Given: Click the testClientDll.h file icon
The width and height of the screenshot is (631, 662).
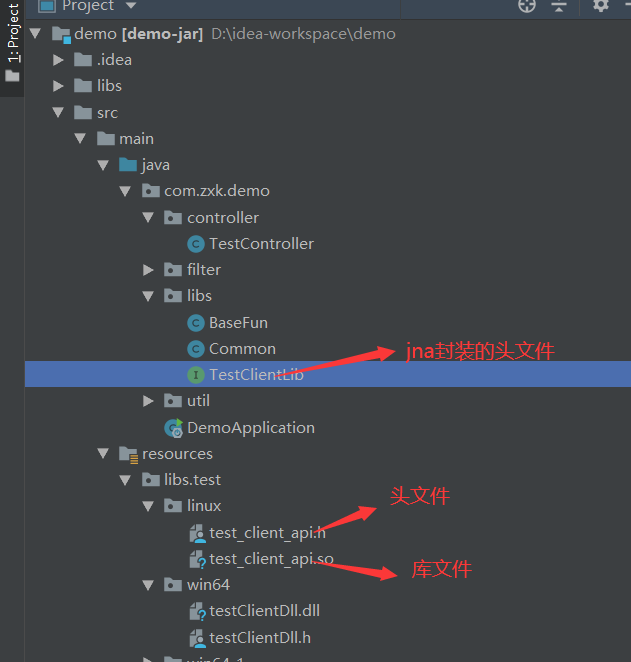Looking at the screenshot, I should [198, 638].
